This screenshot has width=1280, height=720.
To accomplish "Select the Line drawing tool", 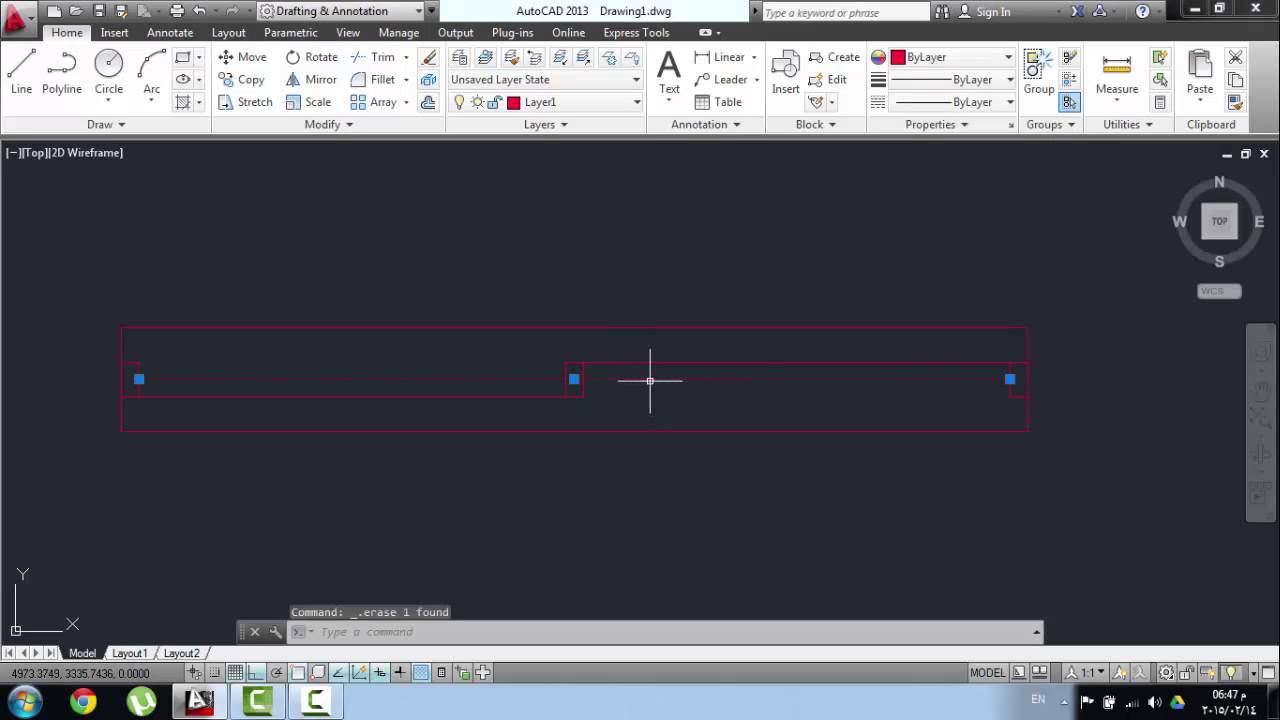I will click(21, 72).
